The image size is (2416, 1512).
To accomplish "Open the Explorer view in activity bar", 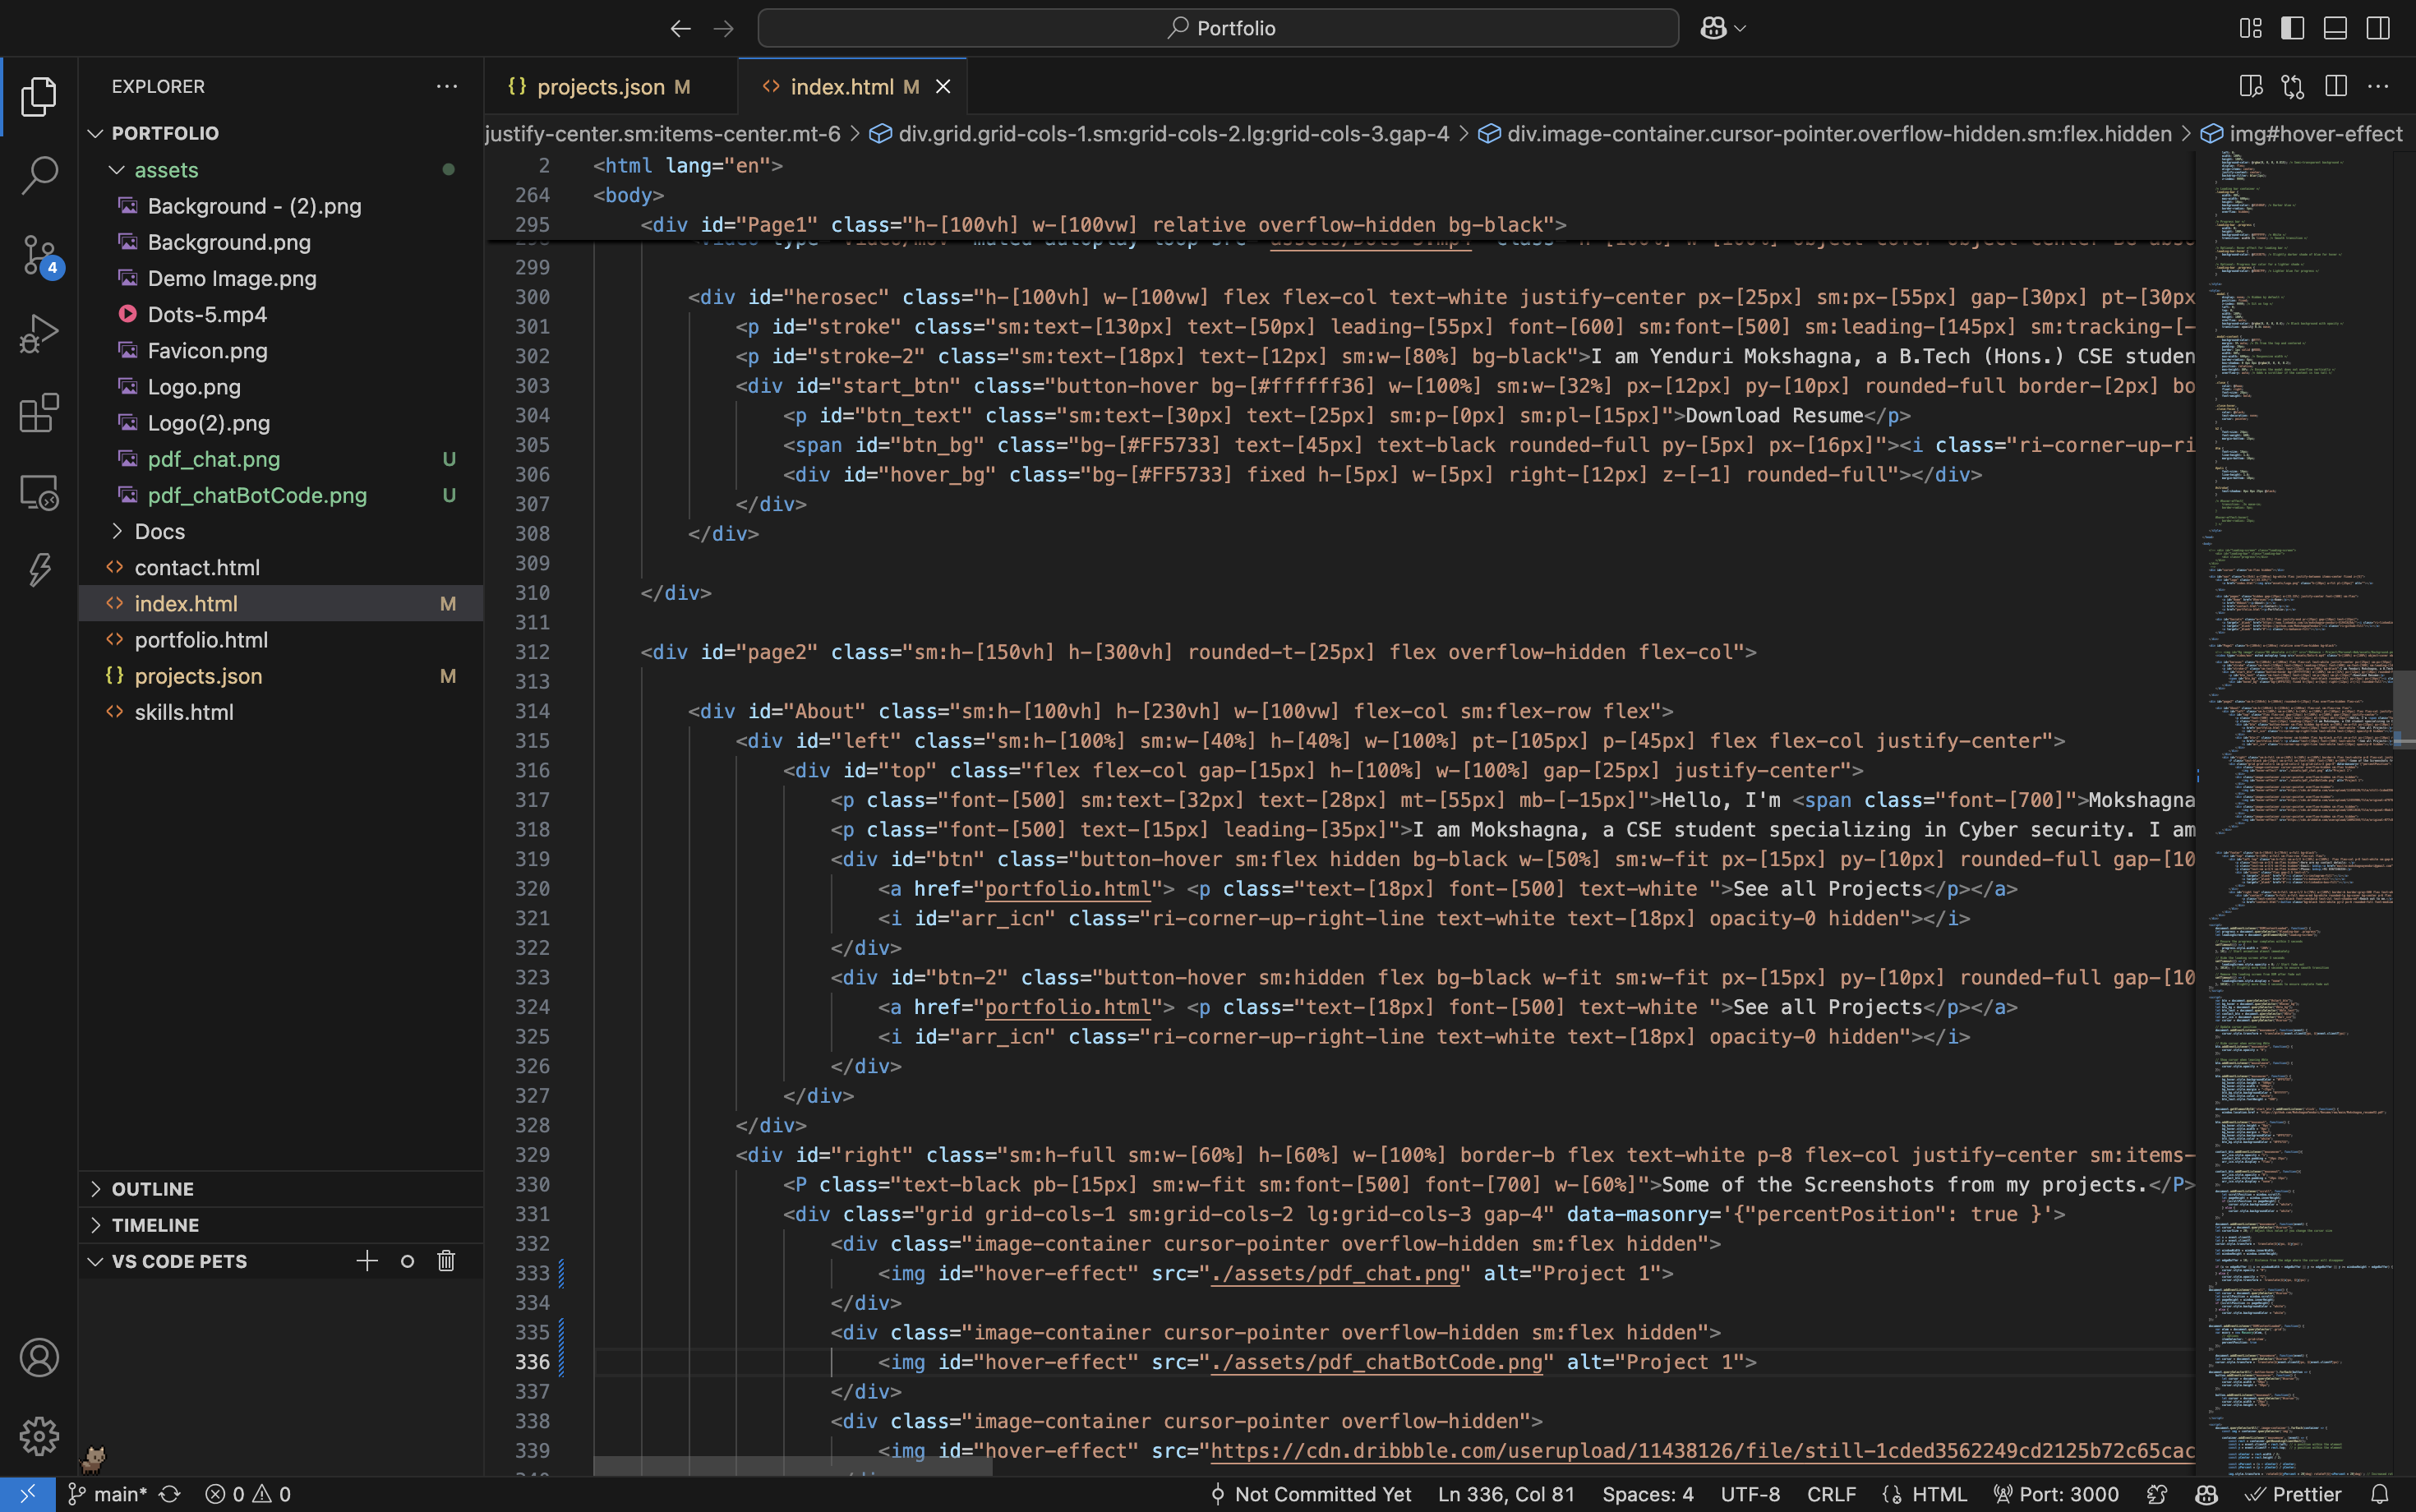I will pos(38,96).
